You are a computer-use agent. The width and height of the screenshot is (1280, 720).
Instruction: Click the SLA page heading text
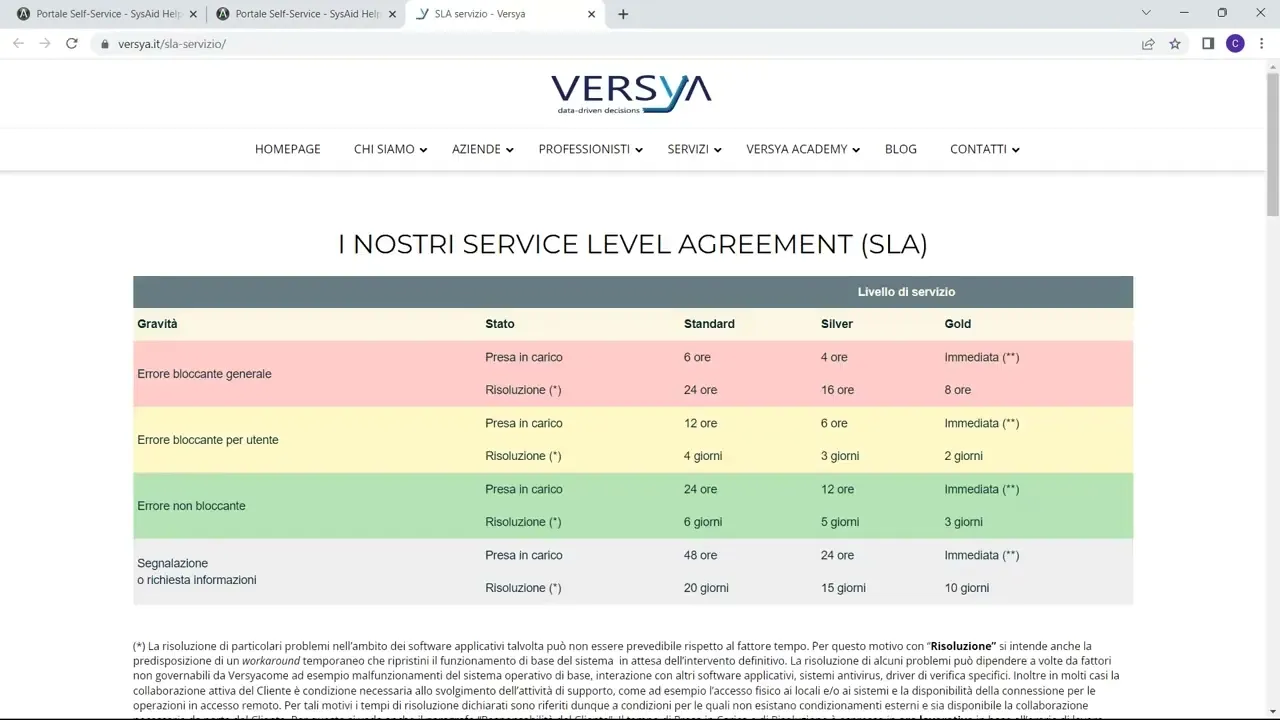click(x=633, y=244)
